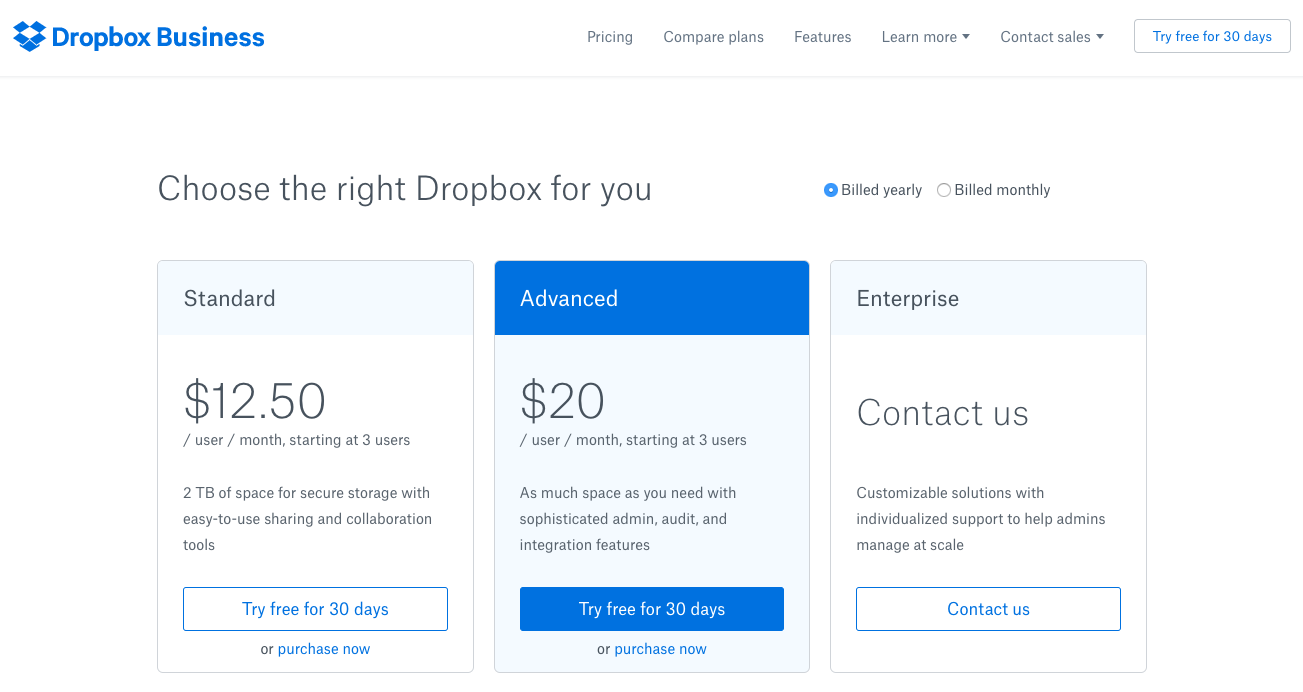
Task: Click the $20 price text
Action: click(x=562, y=401)
